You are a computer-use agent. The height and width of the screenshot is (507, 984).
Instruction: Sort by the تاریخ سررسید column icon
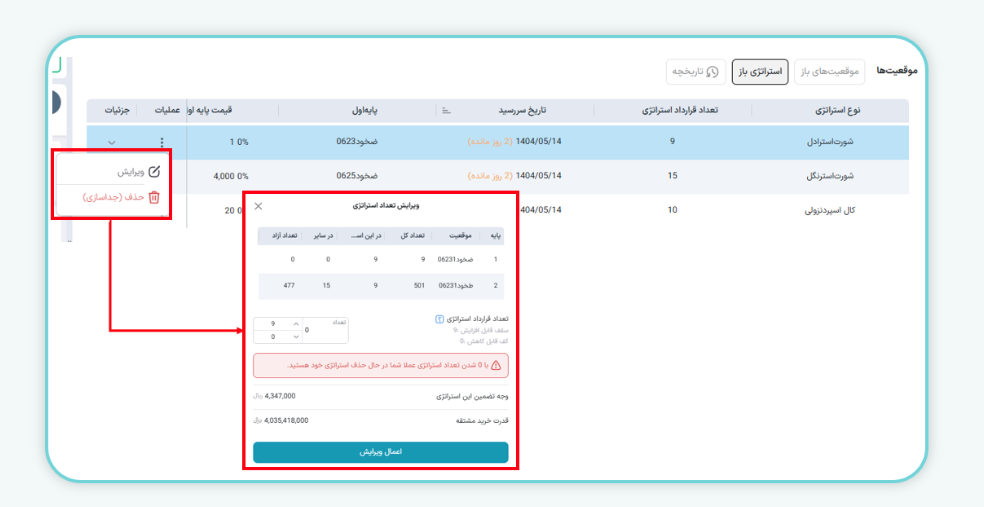point(446,110)
